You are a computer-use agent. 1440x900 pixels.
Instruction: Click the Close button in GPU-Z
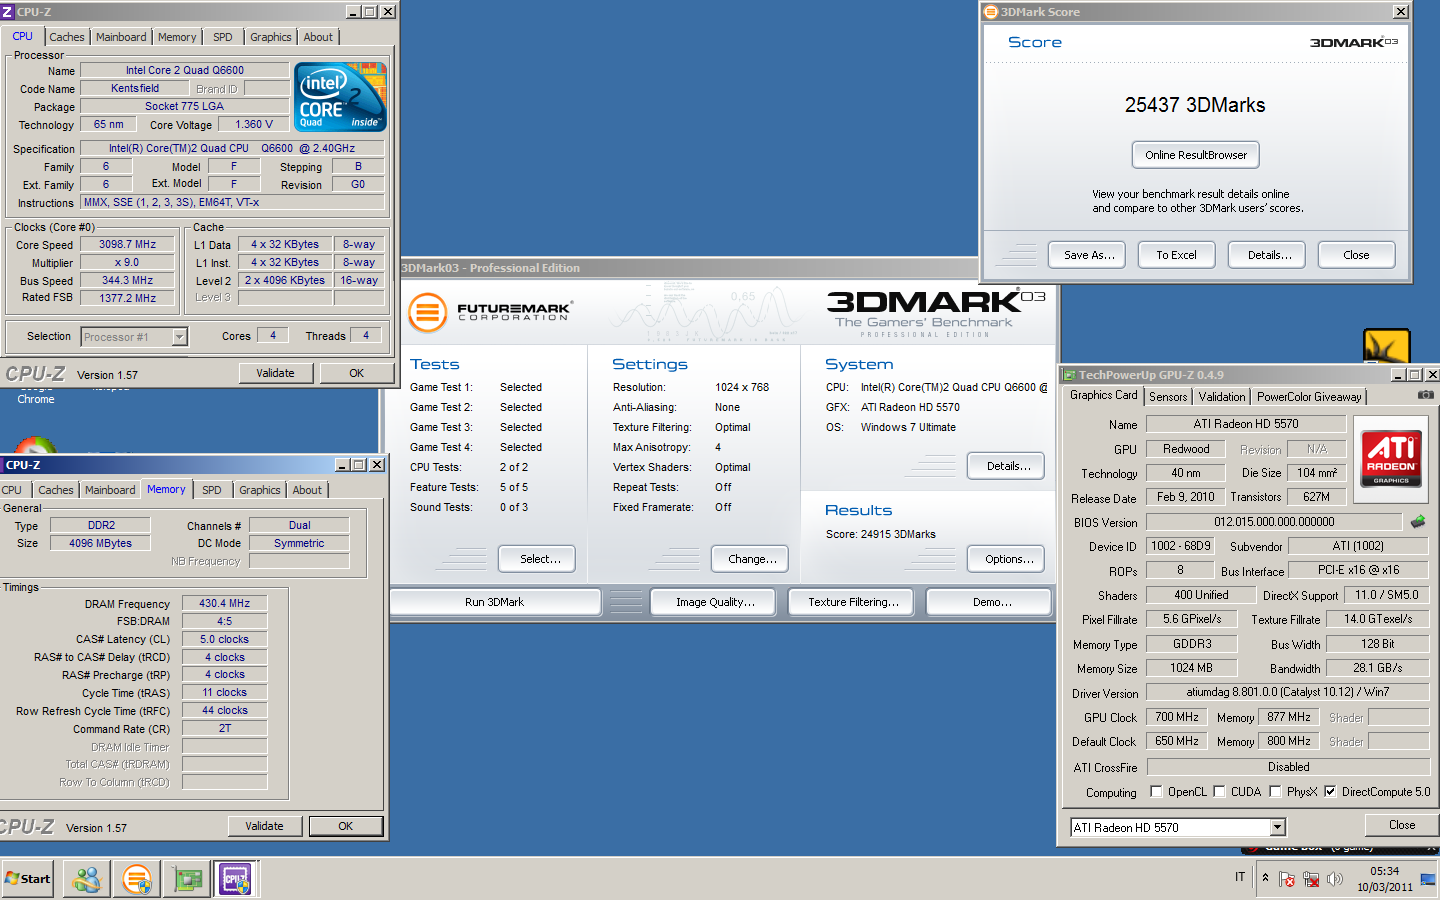pyautogui.click(x=1401, y=825)
